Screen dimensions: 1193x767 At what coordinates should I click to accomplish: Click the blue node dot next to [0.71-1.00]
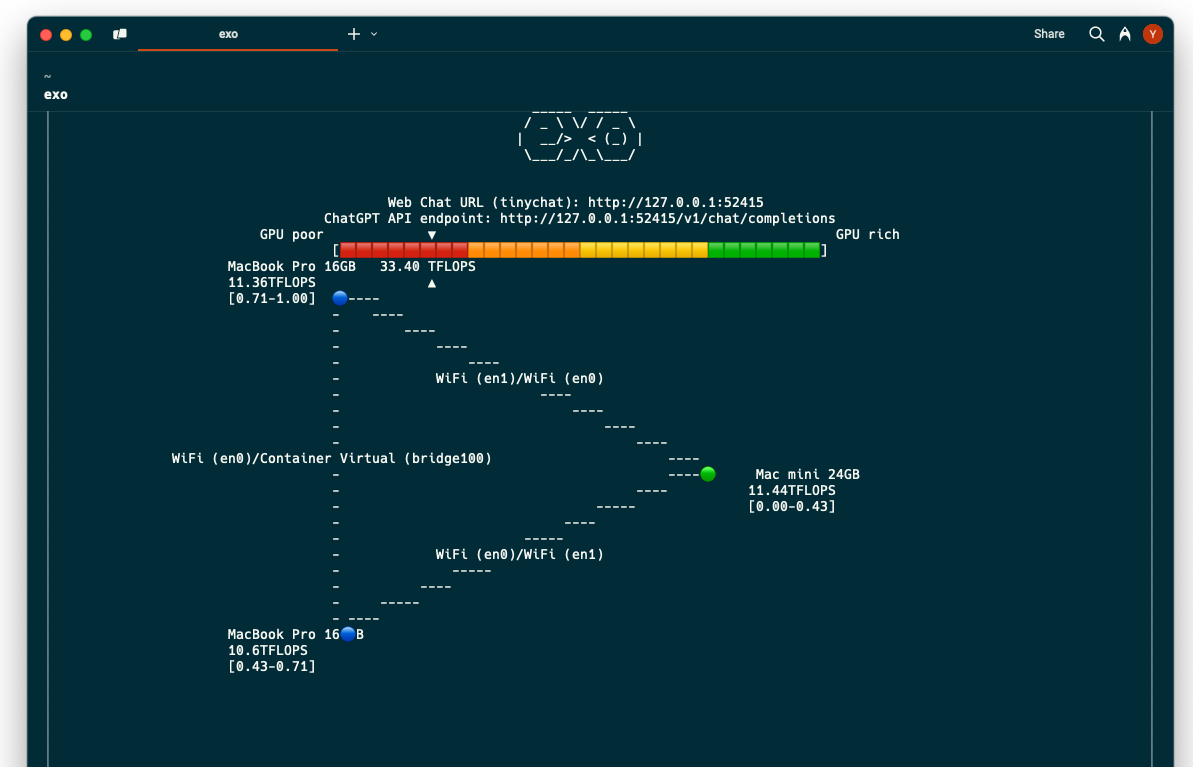pos(340,298)
